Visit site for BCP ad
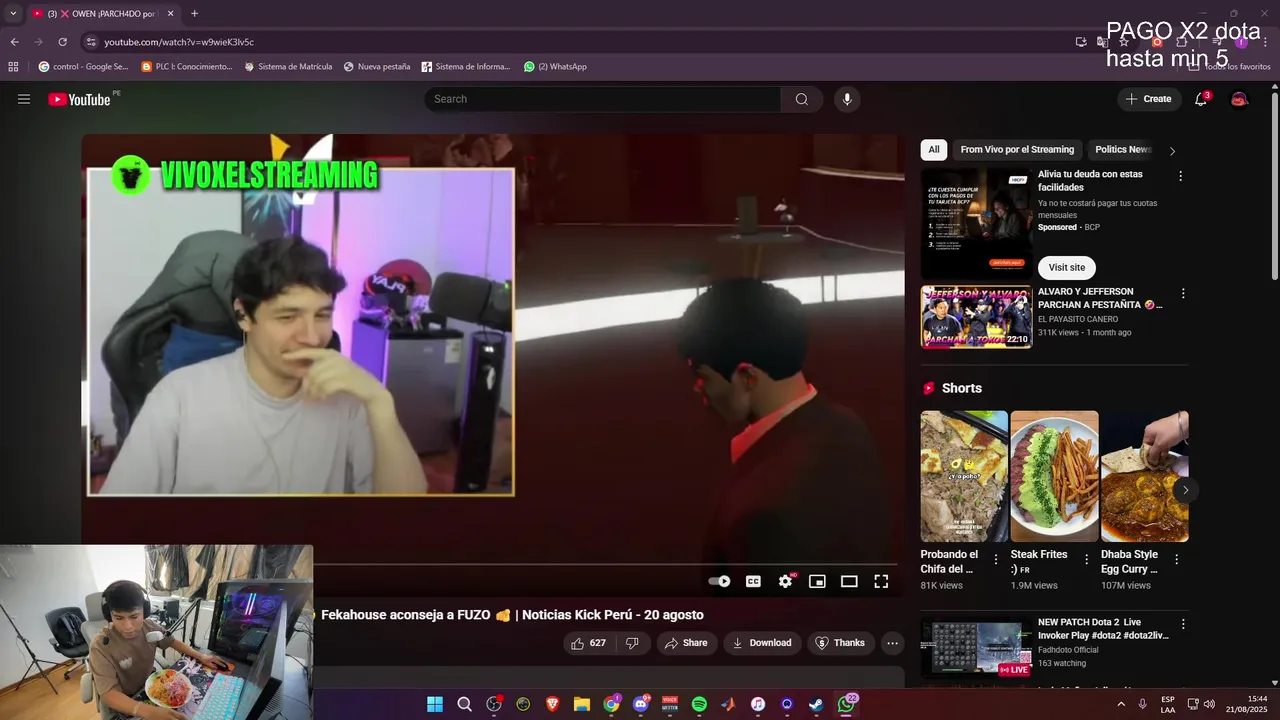1280x720 pixels. point(1067,267)
